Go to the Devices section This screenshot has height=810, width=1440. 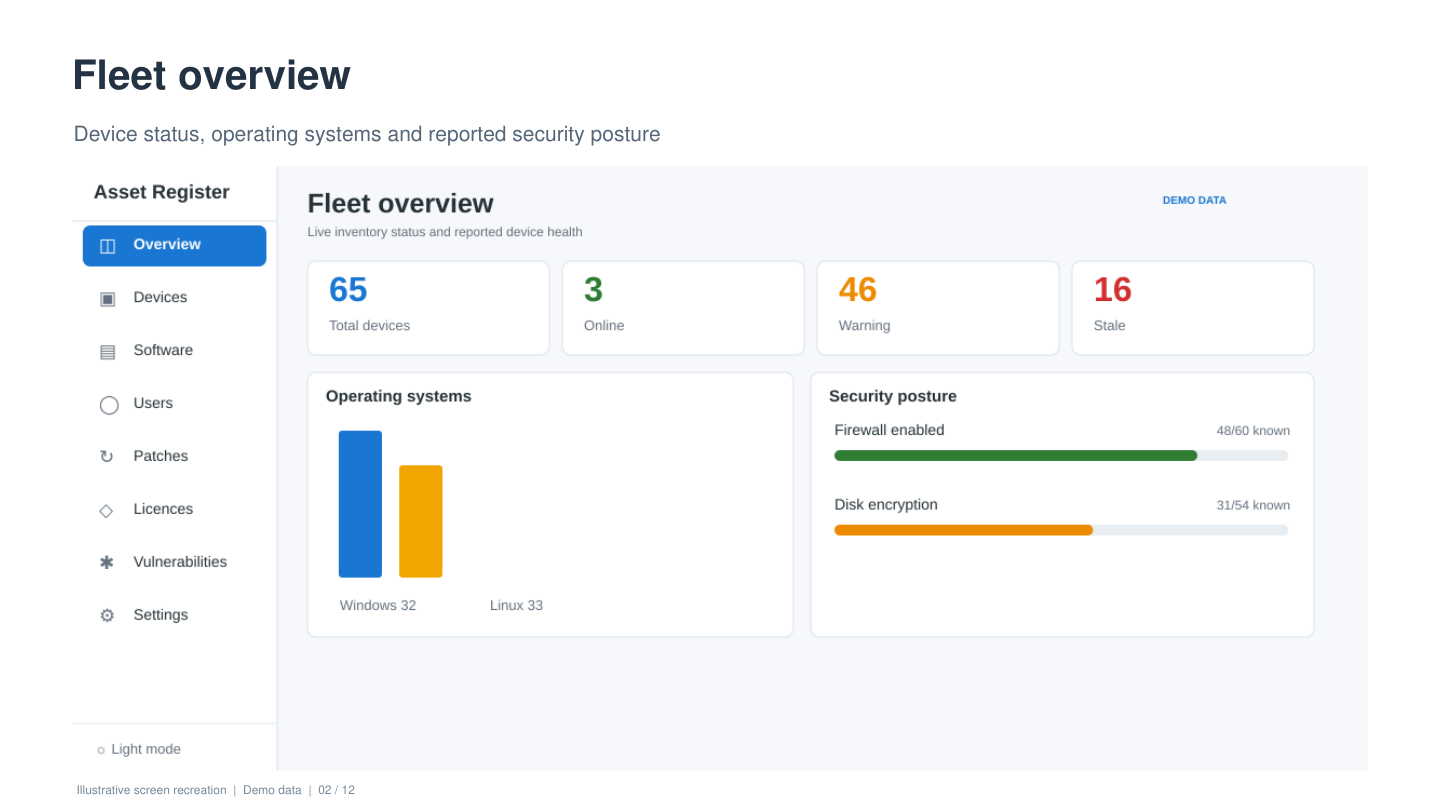(x=174, y=298)
